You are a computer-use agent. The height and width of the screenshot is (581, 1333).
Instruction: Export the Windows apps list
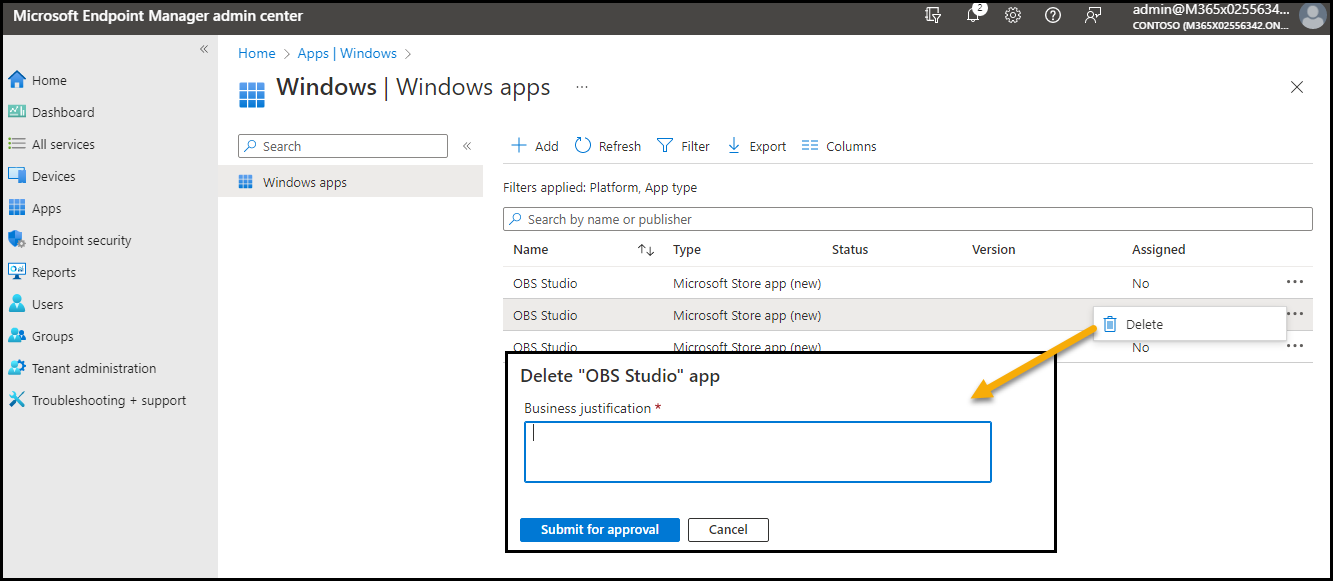(756, 146)
